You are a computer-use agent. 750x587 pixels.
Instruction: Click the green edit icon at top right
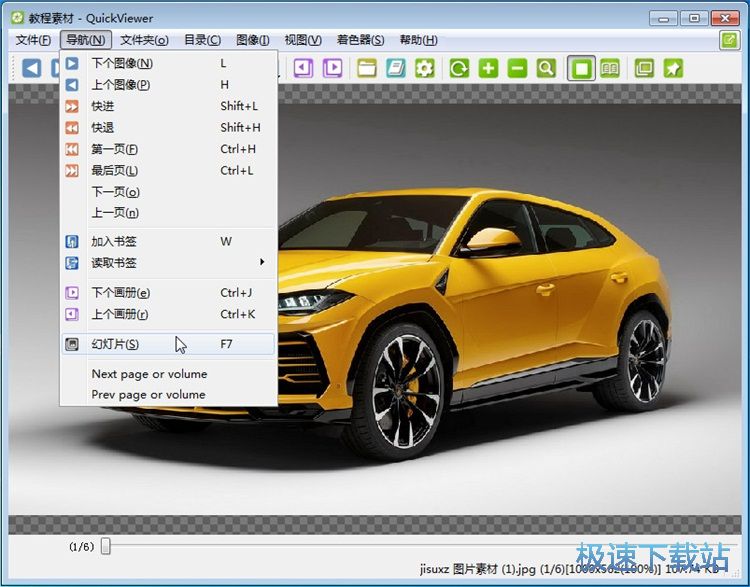coord(729,40)
